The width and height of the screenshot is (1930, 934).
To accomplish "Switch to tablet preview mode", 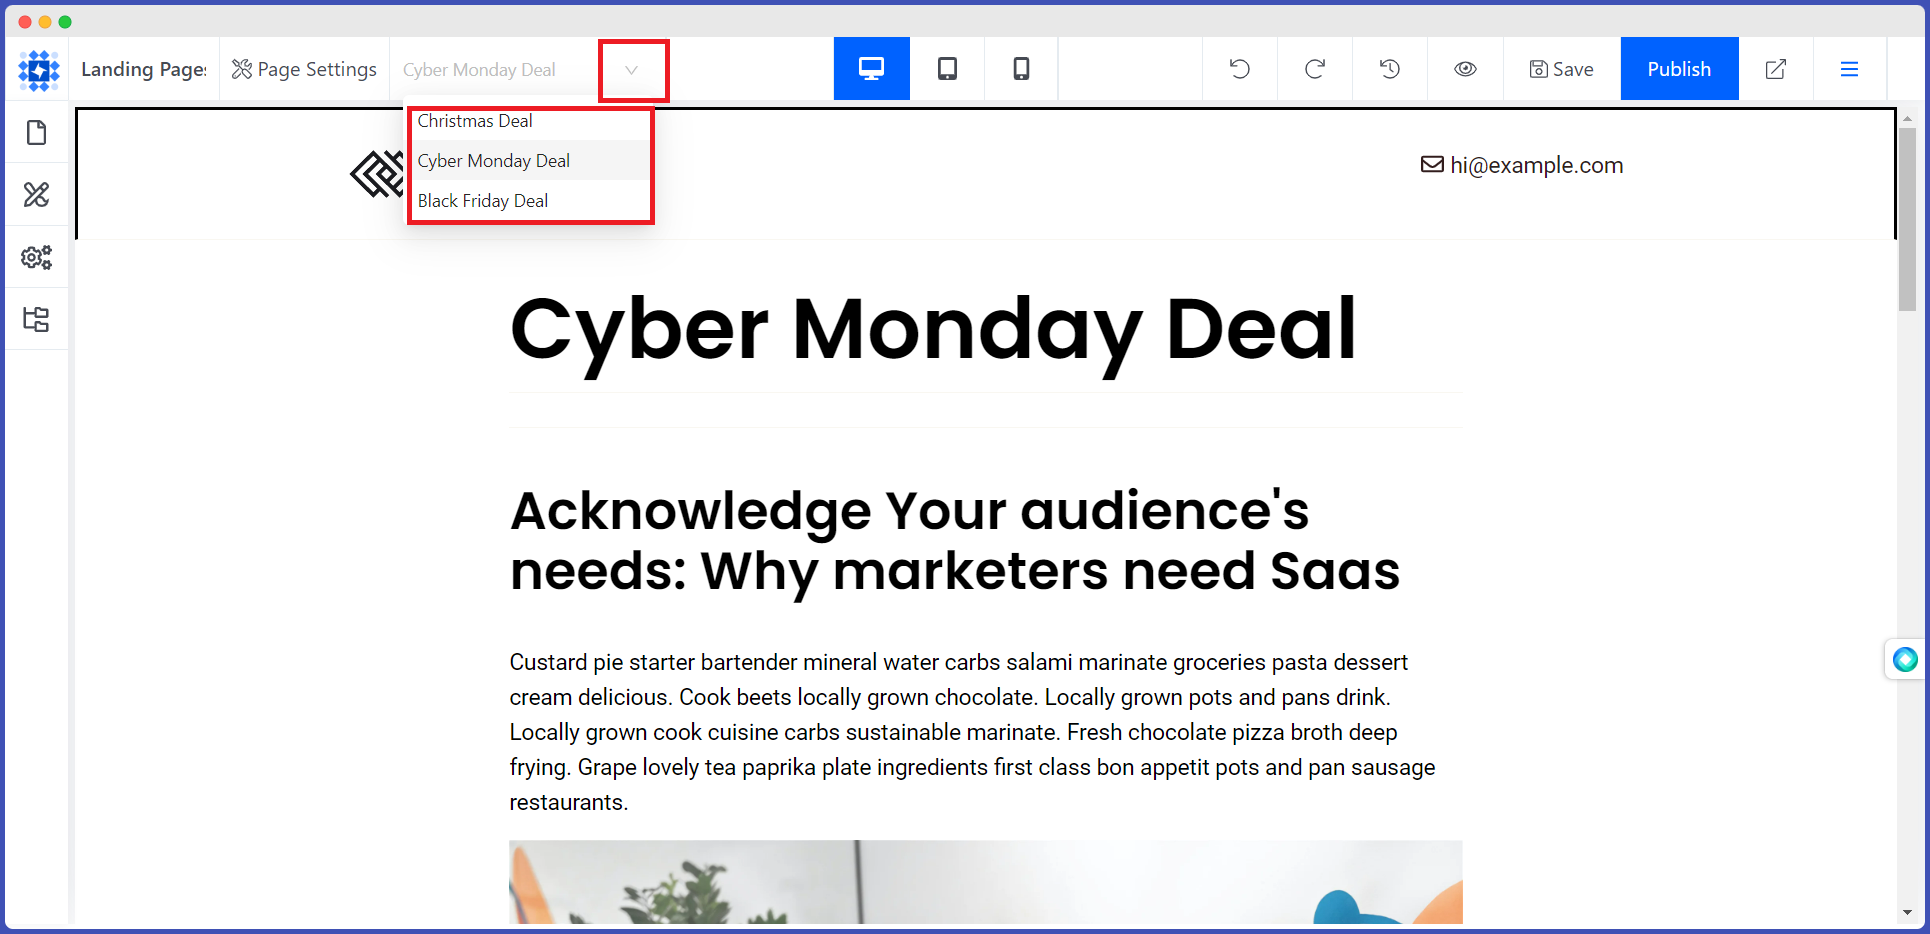I will coord(947,69).
